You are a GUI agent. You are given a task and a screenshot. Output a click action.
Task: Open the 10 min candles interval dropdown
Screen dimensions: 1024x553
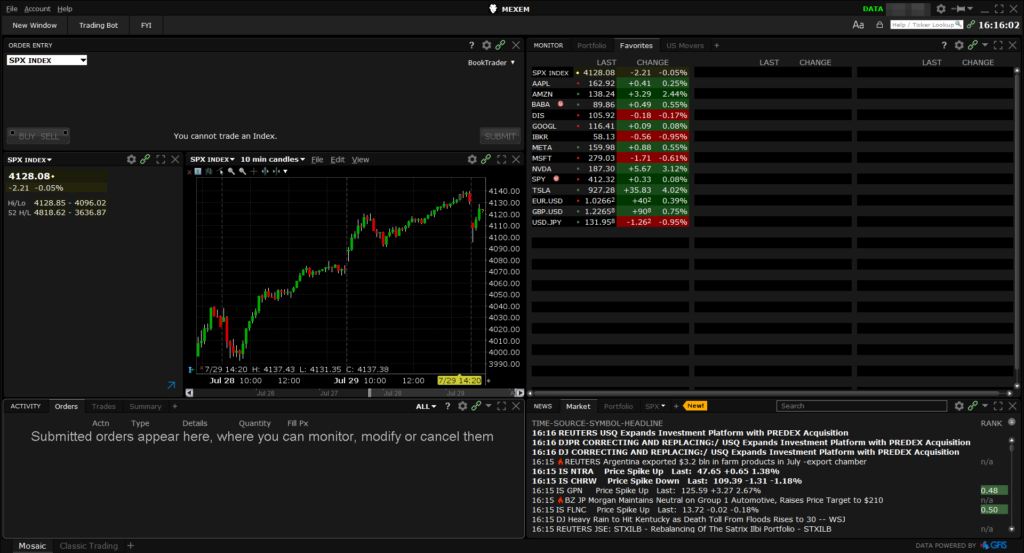click(x=273, y=159)
